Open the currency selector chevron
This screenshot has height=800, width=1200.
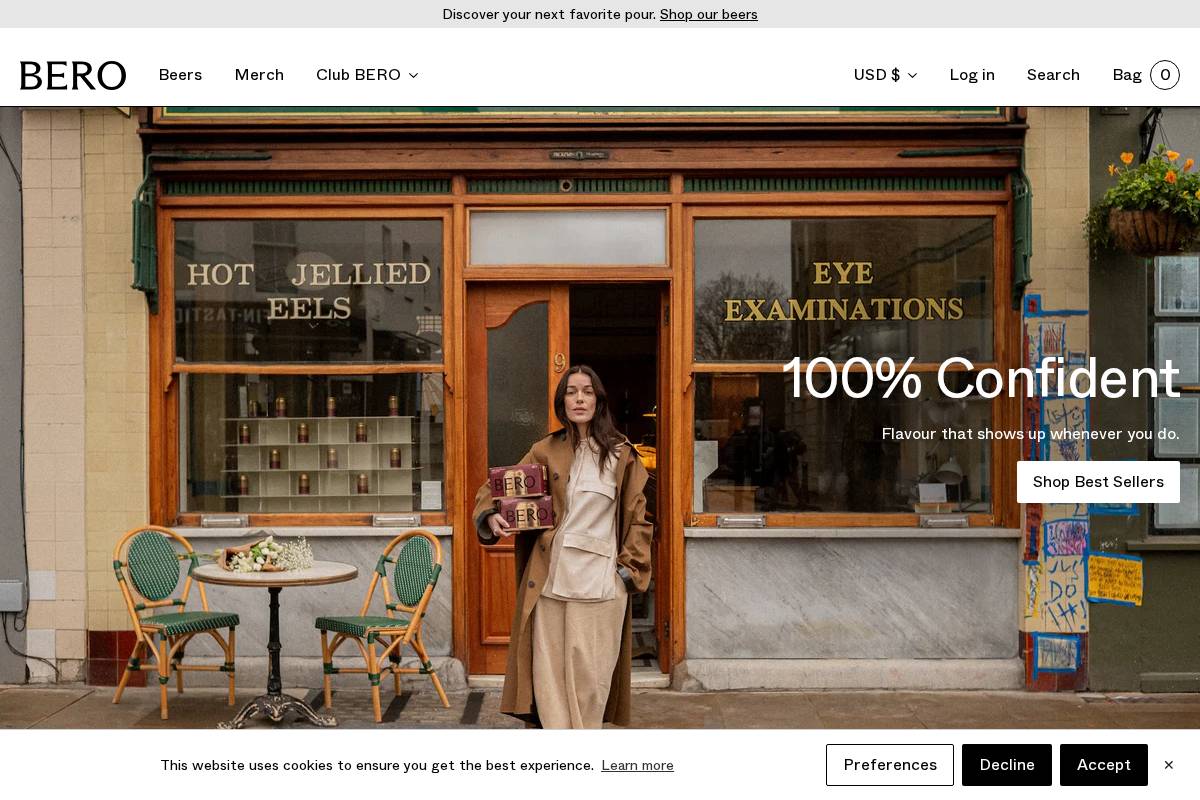(911, 76)
